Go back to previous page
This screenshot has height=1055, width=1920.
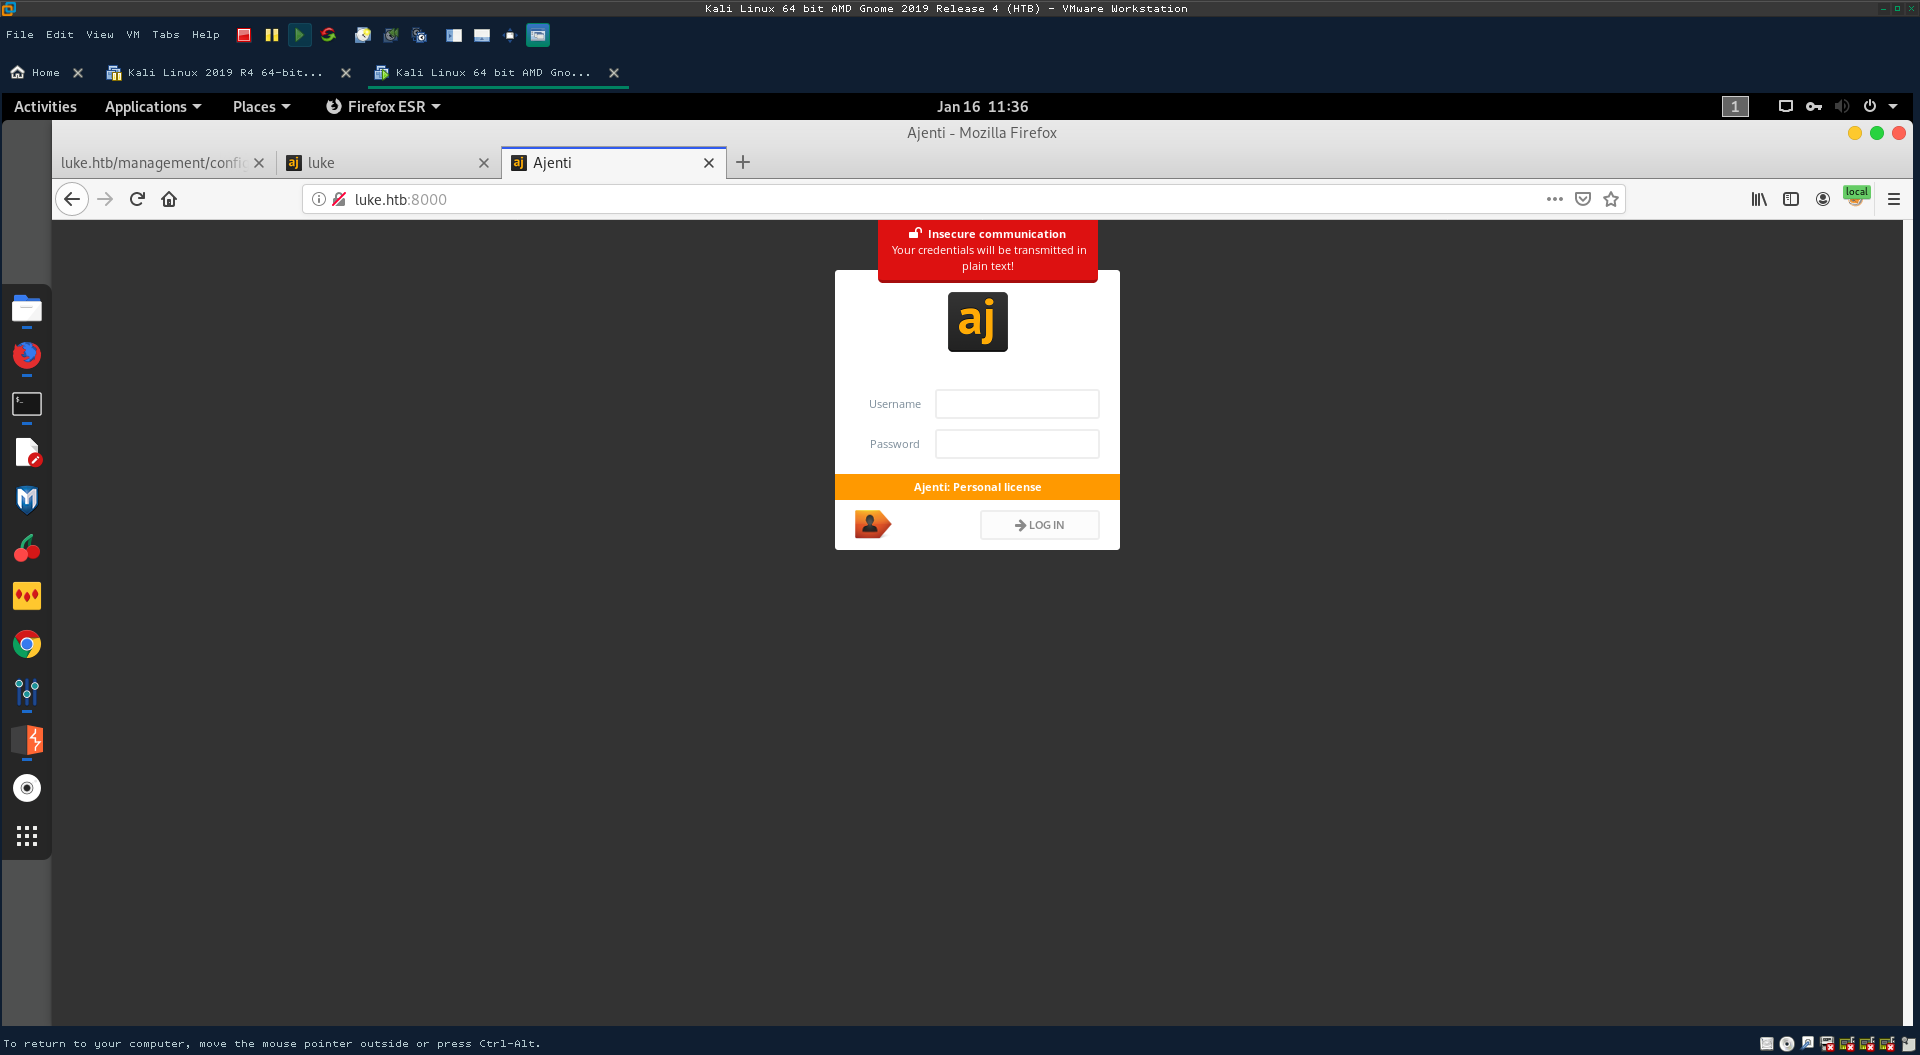coord(72,199)
